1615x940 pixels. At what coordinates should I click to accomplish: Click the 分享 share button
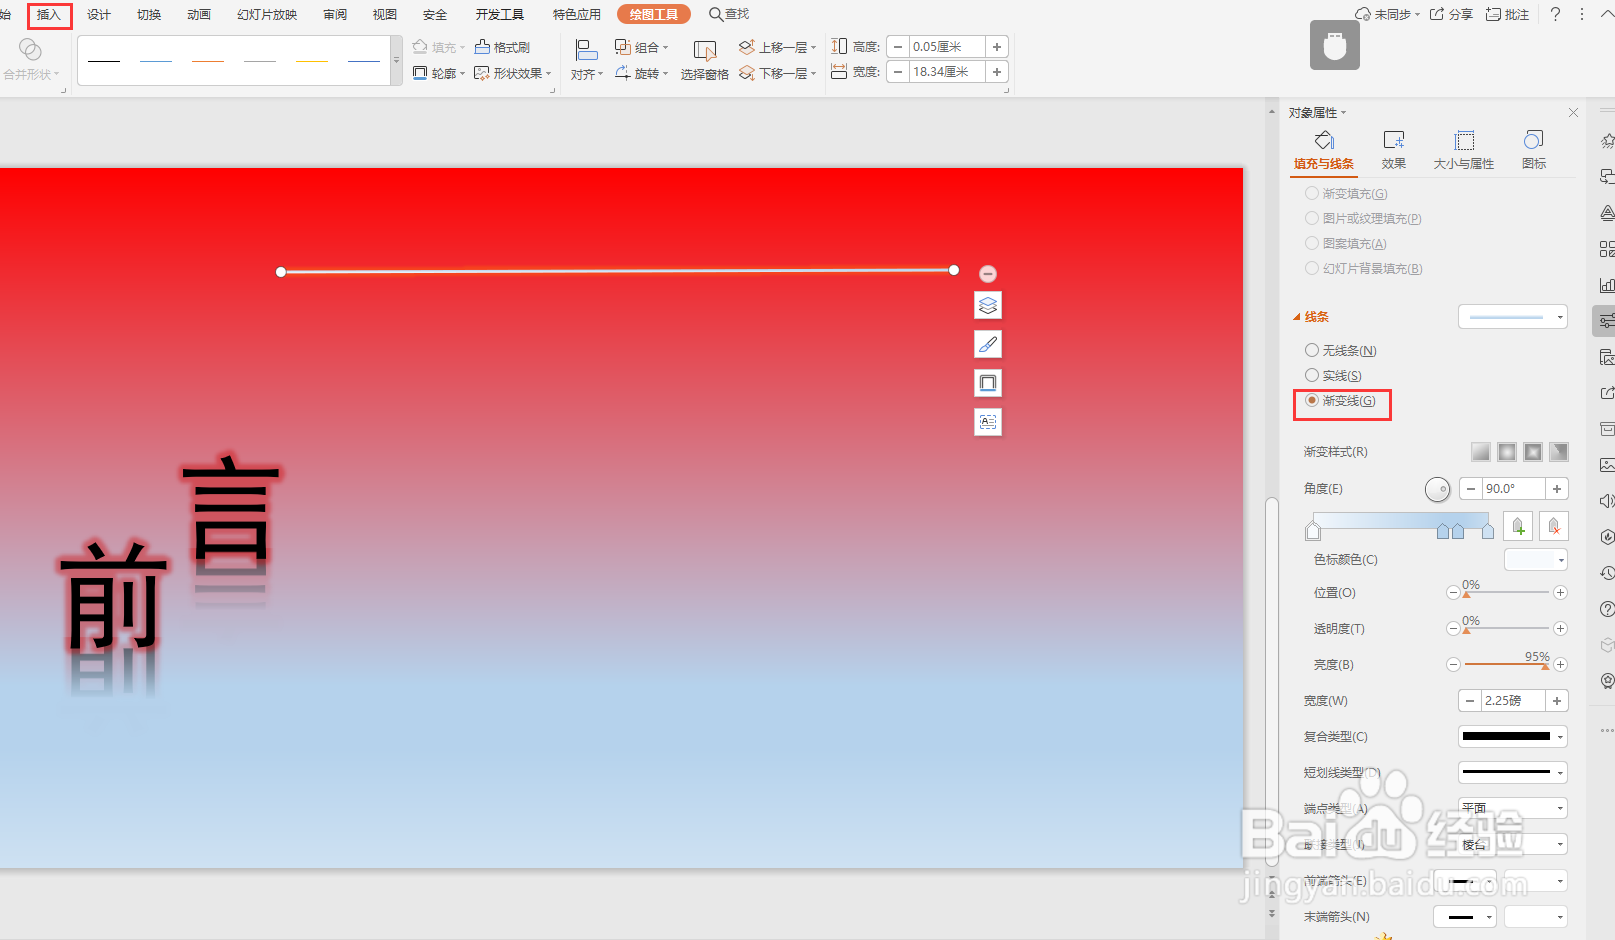point(1451,14)
